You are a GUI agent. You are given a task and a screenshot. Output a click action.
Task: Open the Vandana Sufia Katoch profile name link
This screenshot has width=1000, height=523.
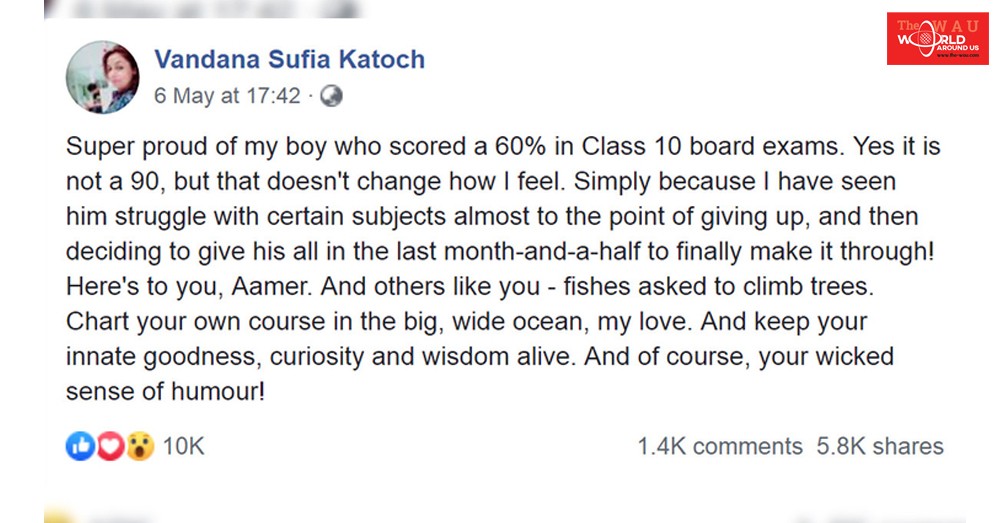289,60
